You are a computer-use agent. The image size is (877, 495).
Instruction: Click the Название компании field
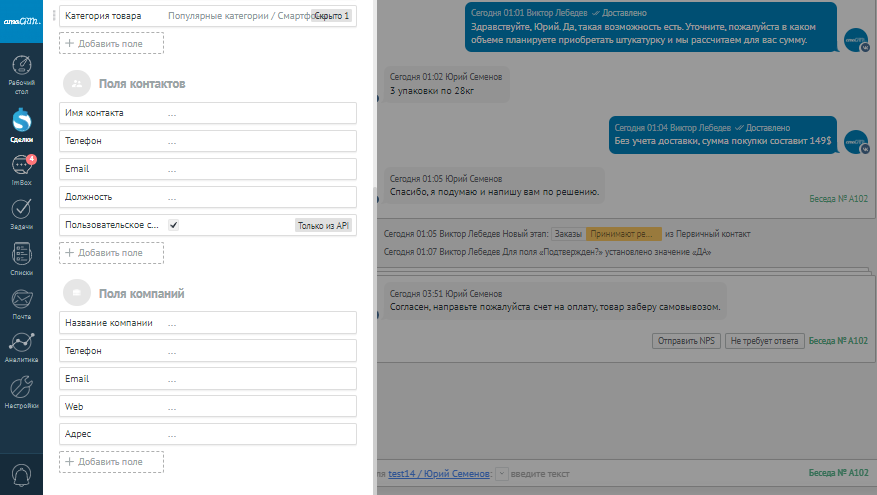208,324
